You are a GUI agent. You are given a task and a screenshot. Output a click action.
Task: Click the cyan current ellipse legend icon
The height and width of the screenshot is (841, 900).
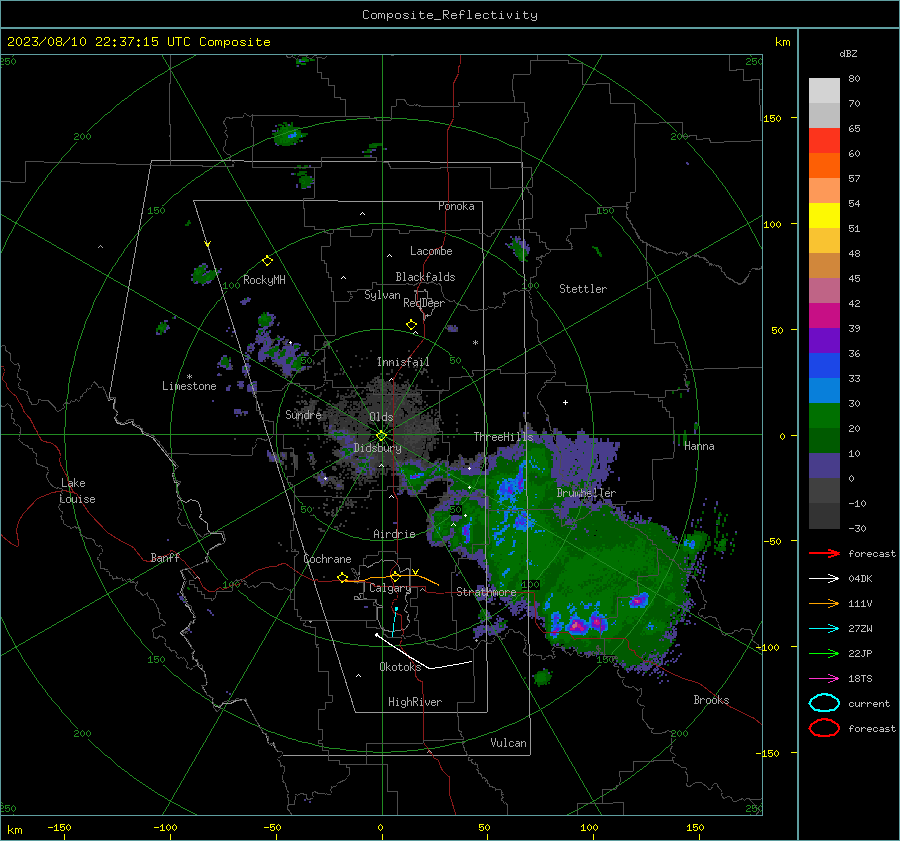click(824, 703)
